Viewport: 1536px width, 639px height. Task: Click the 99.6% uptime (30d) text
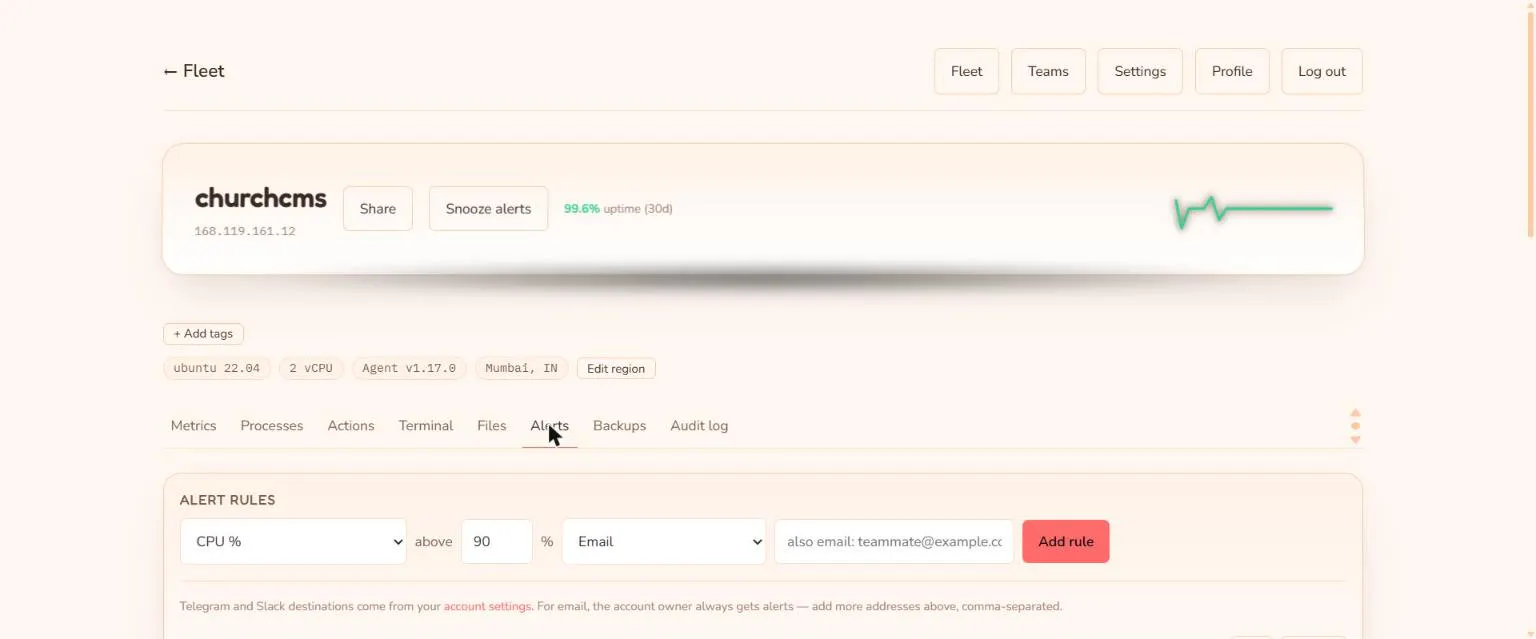pos(618,209)
